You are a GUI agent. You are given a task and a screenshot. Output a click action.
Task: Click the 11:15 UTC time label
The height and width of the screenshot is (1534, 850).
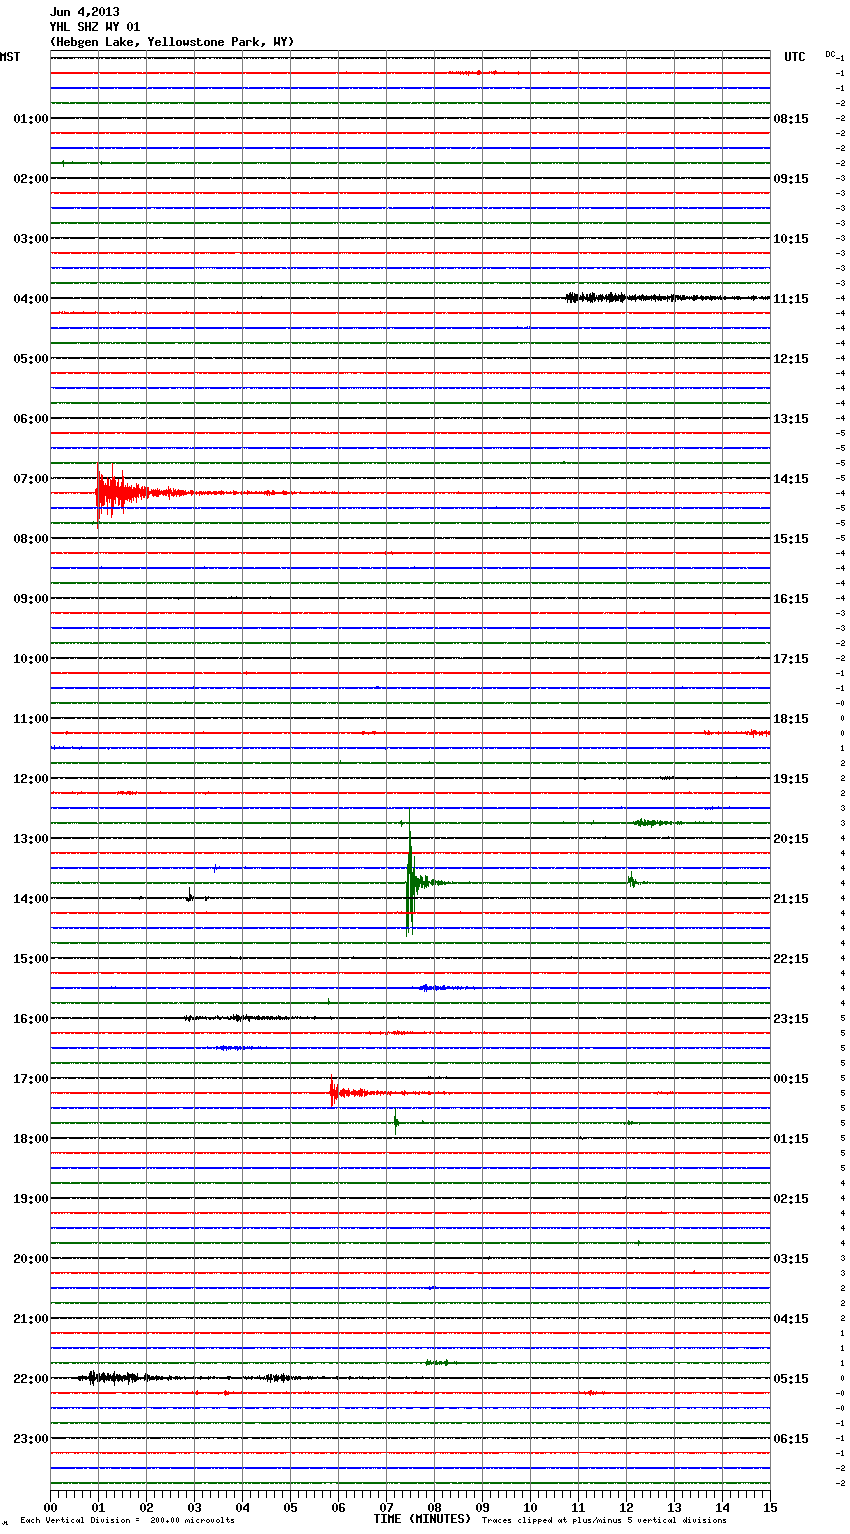tap(791, 298)
